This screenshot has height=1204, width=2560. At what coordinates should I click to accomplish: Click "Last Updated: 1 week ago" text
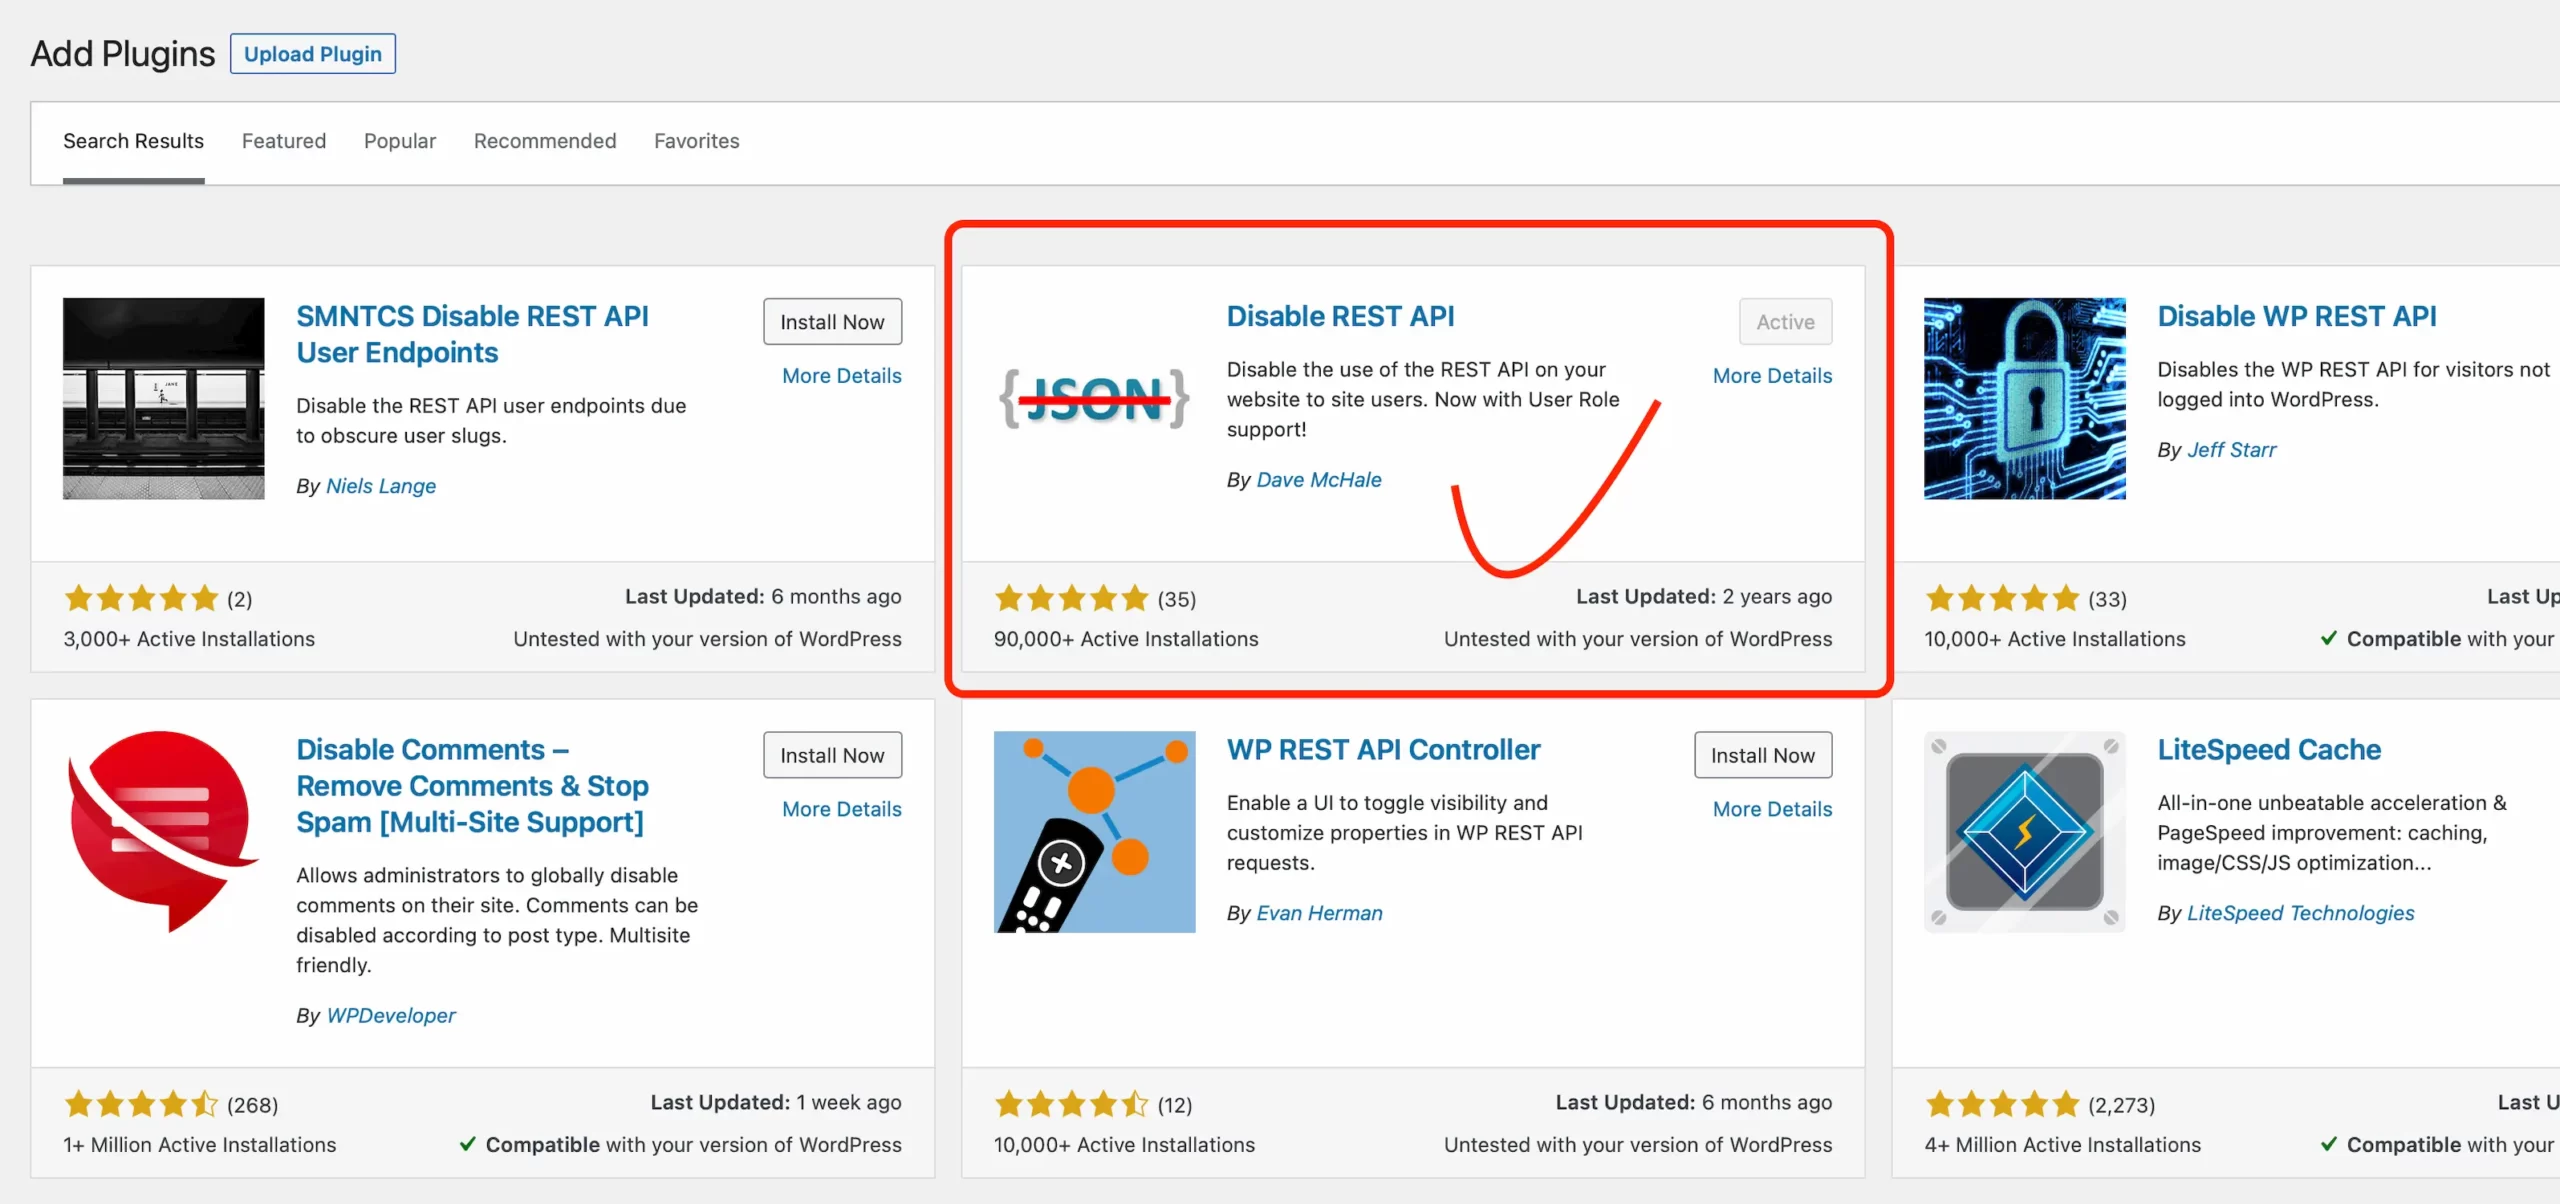point(776,1103)
